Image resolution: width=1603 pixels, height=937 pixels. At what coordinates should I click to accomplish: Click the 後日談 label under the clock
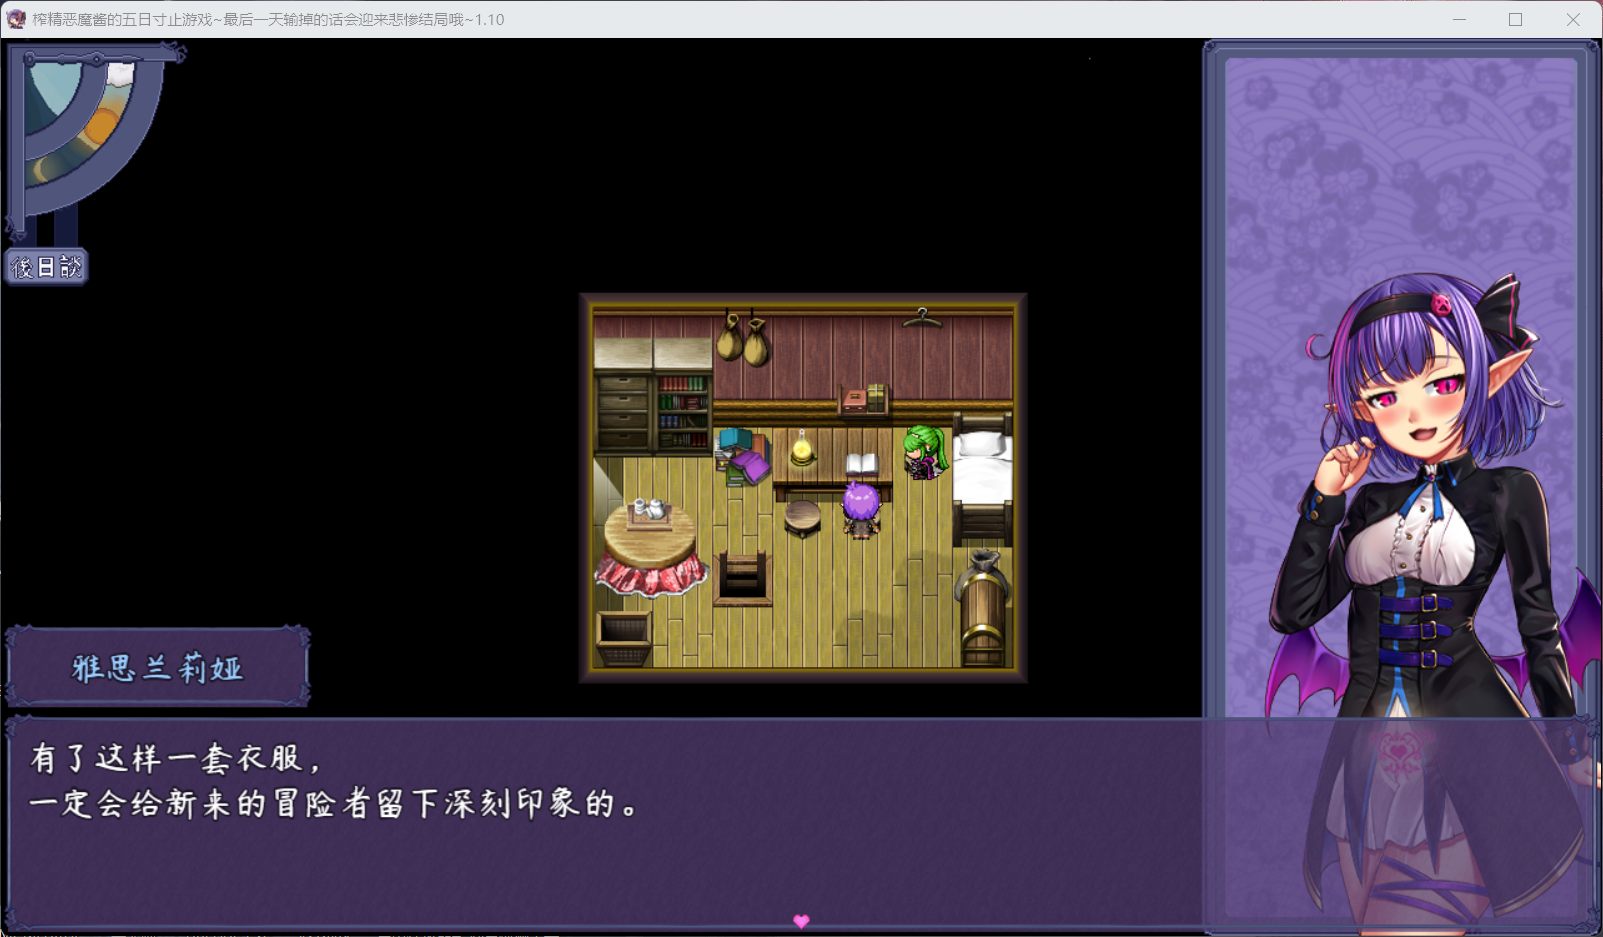click(x=46, y=267)
